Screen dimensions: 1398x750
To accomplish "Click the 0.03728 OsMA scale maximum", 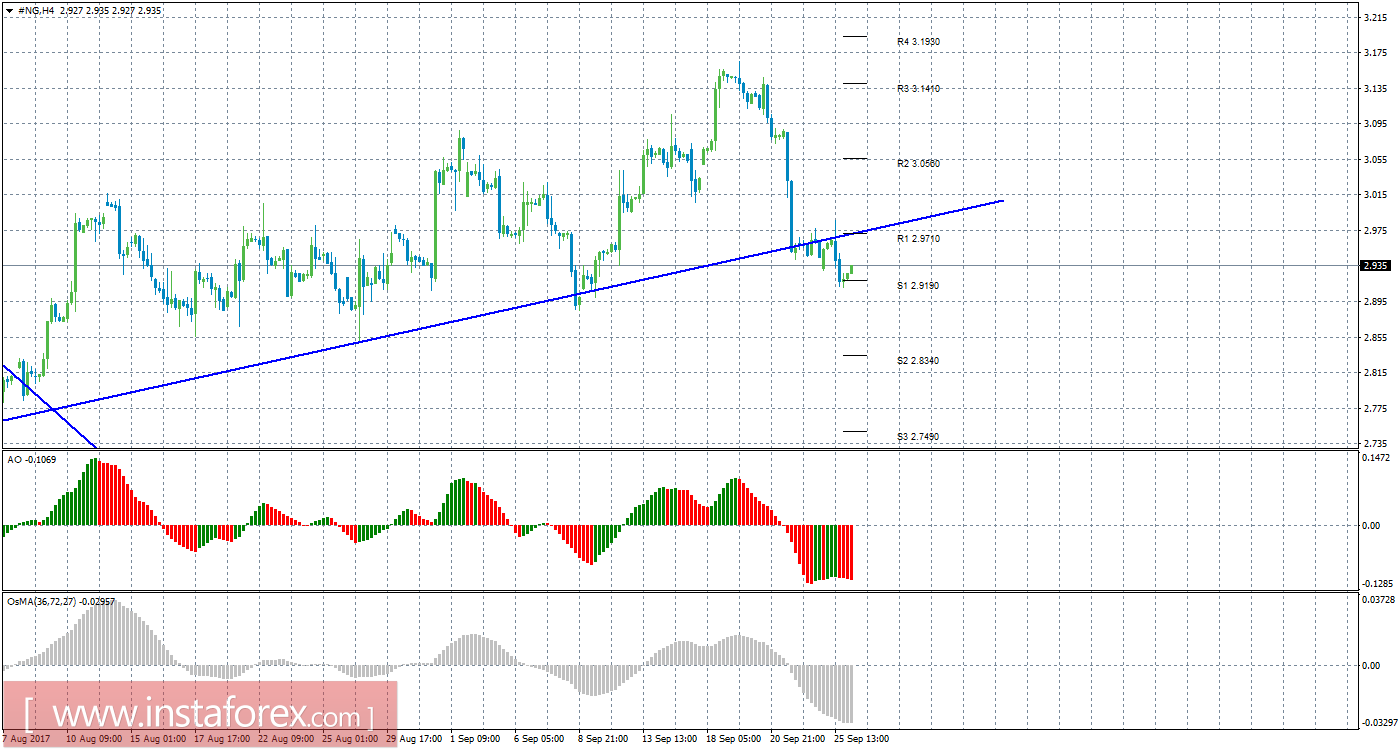I will [1378, 600].
